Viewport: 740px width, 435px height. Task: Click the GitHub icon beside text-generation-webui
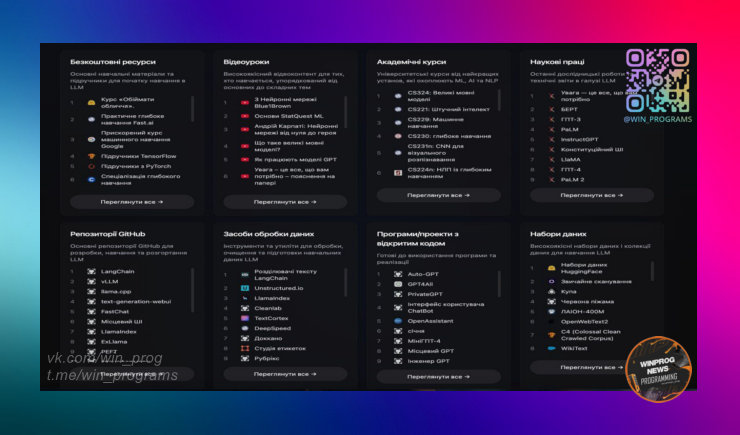coord(92,301)
